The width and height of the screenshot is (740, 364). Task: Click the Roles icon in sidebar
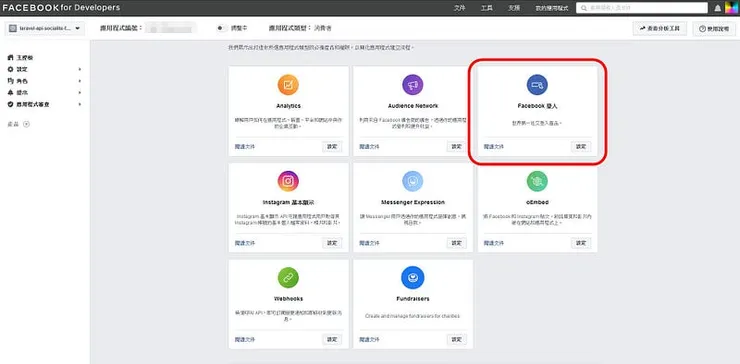tap(10, 81)
